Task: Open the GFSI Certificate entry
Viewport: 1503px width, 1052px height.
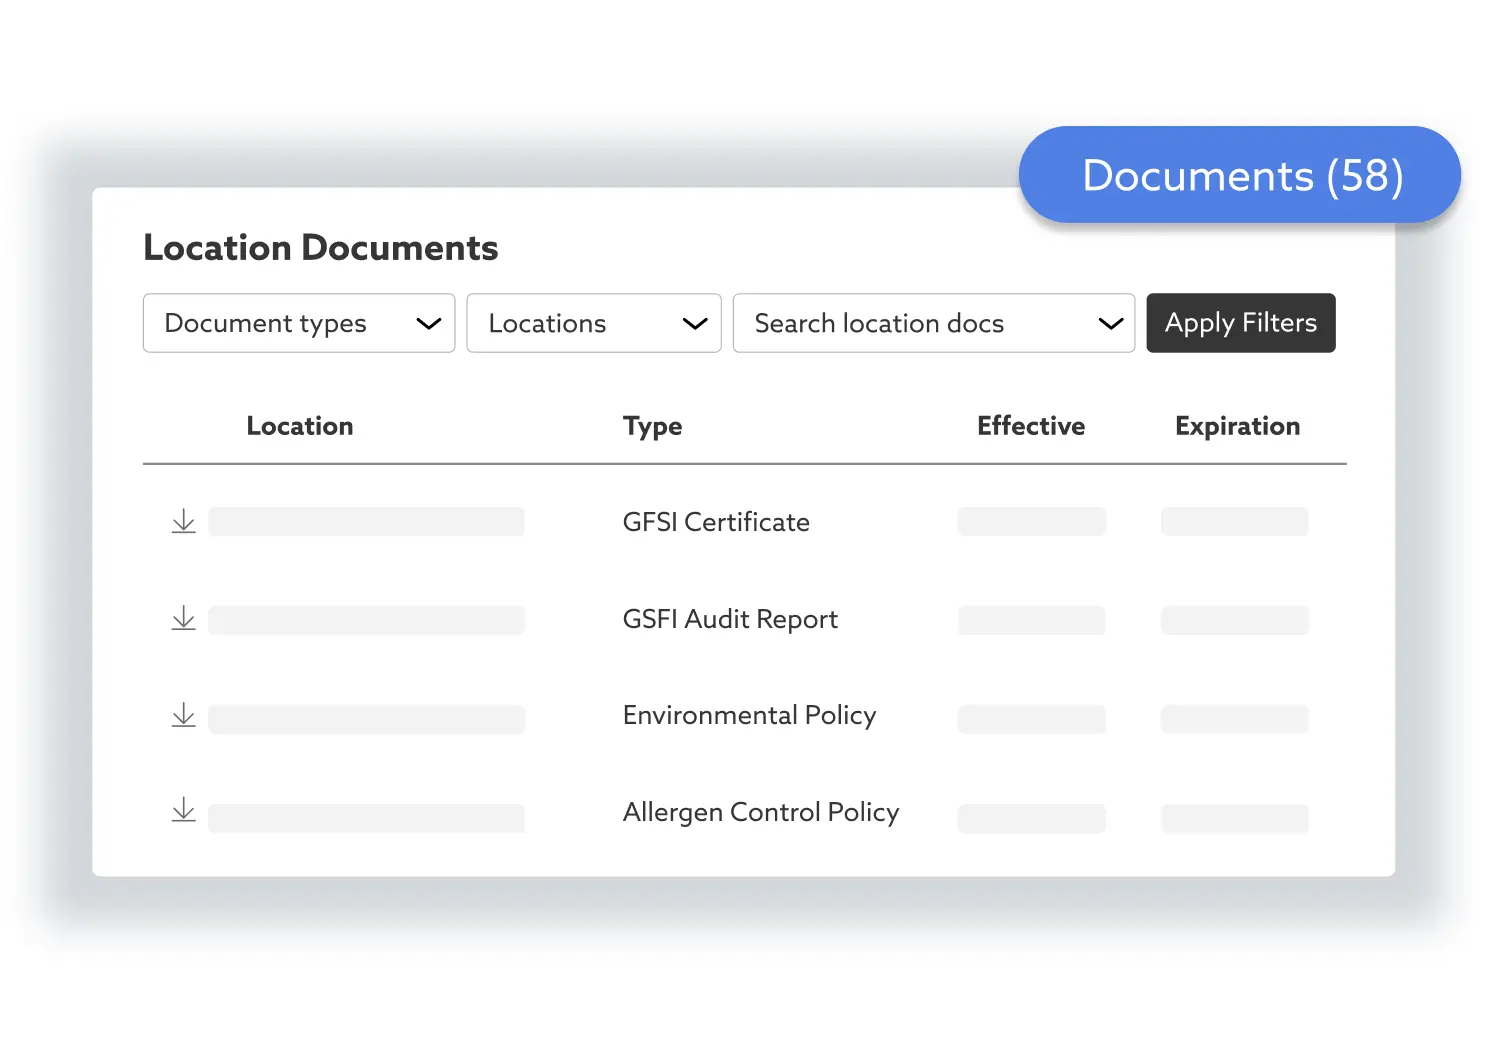Action: (x=716, y=522)
